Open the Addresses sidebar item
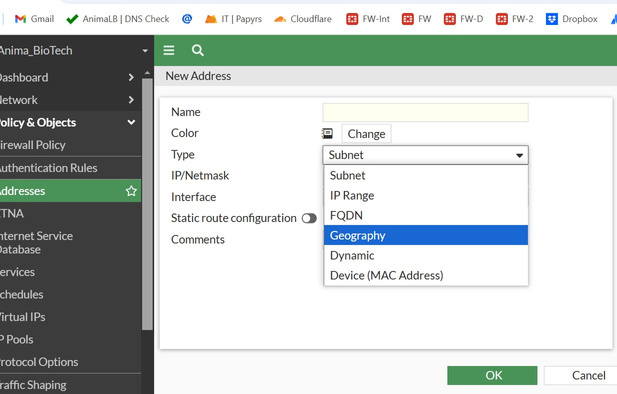Viewport: 617px width, 394px height. click(70, 191)
